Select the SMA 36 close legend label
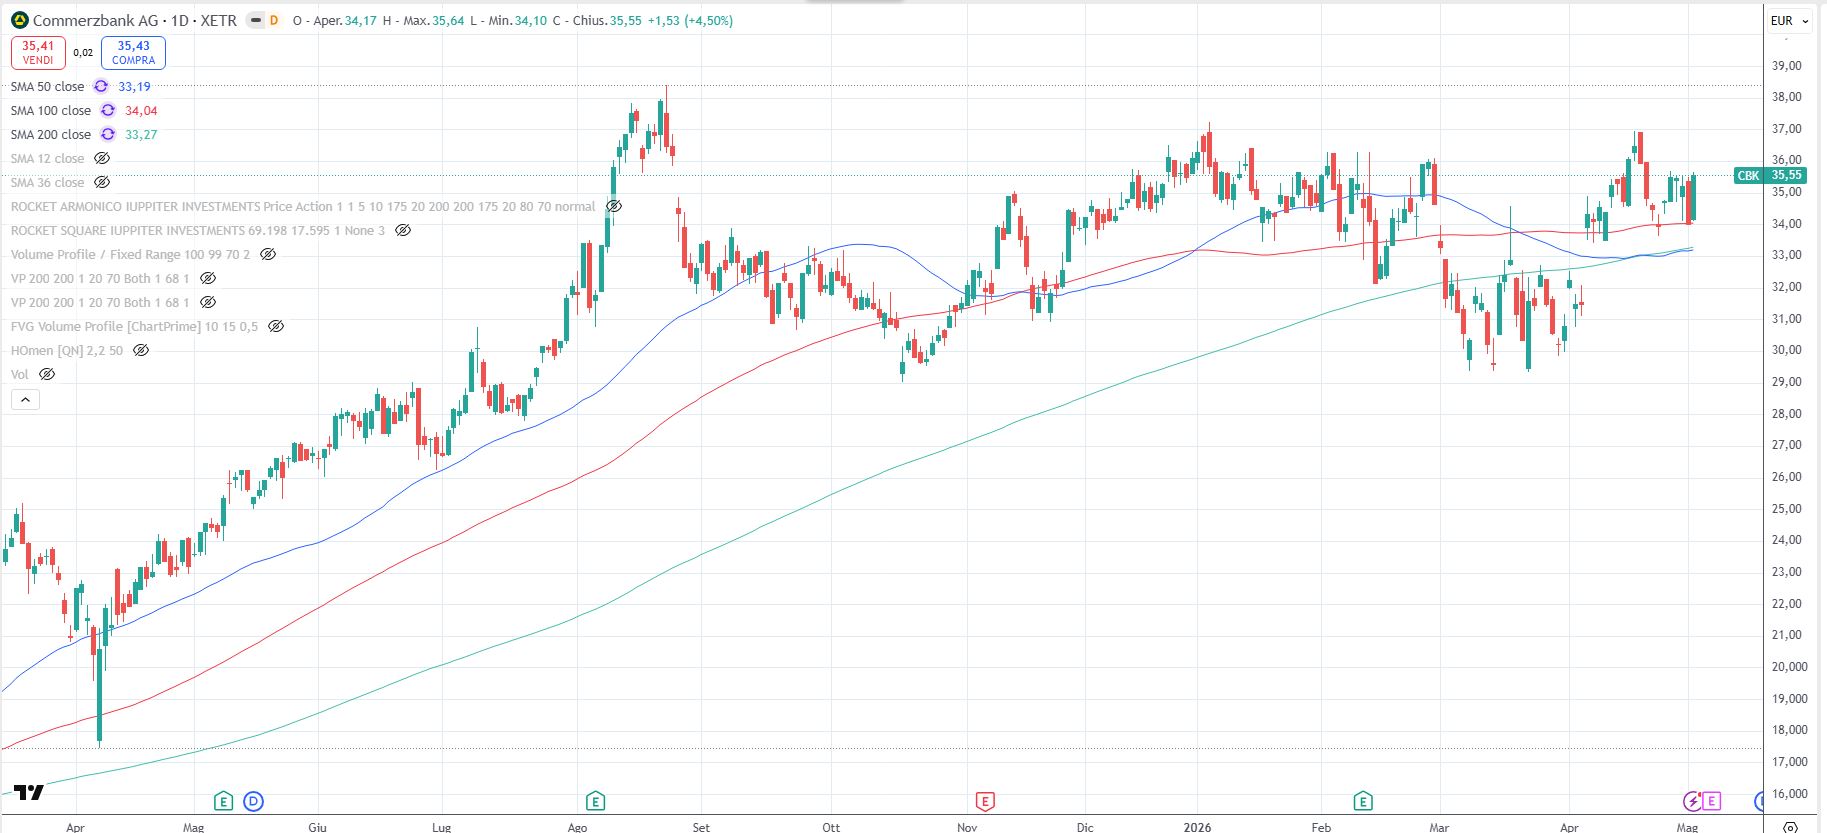Image resolution: width=1827 pixels, height=833 pixels. (x=47, y=183)
